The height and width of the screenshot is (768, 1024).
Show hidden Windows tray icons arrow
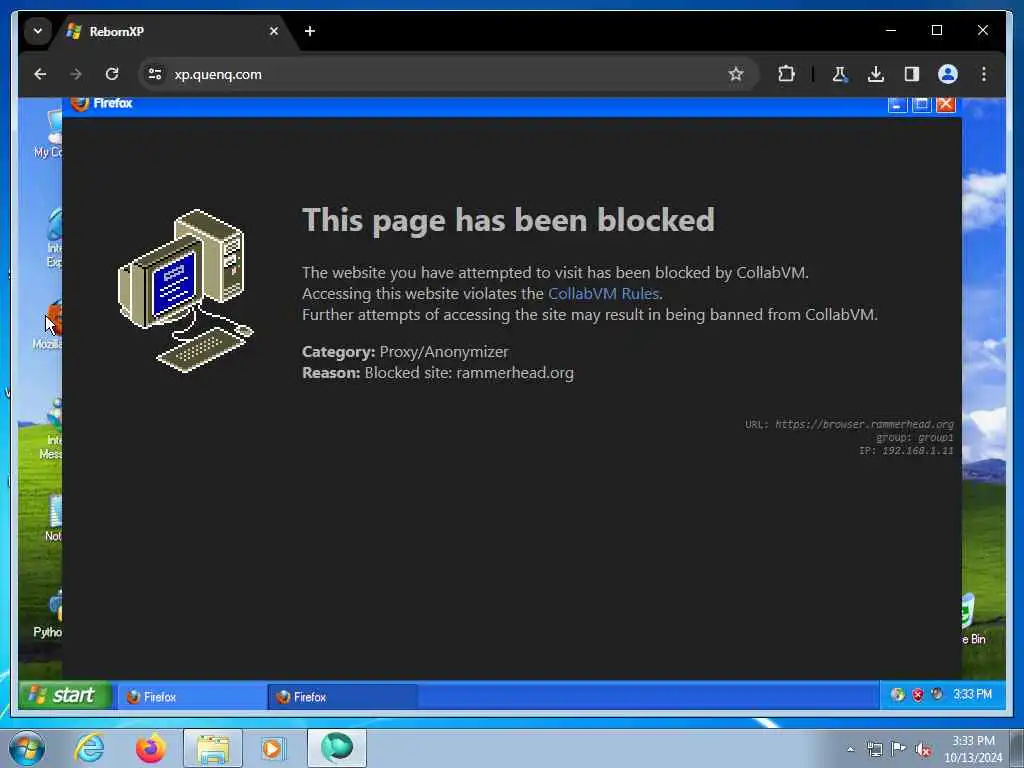(x=850, y=750)
